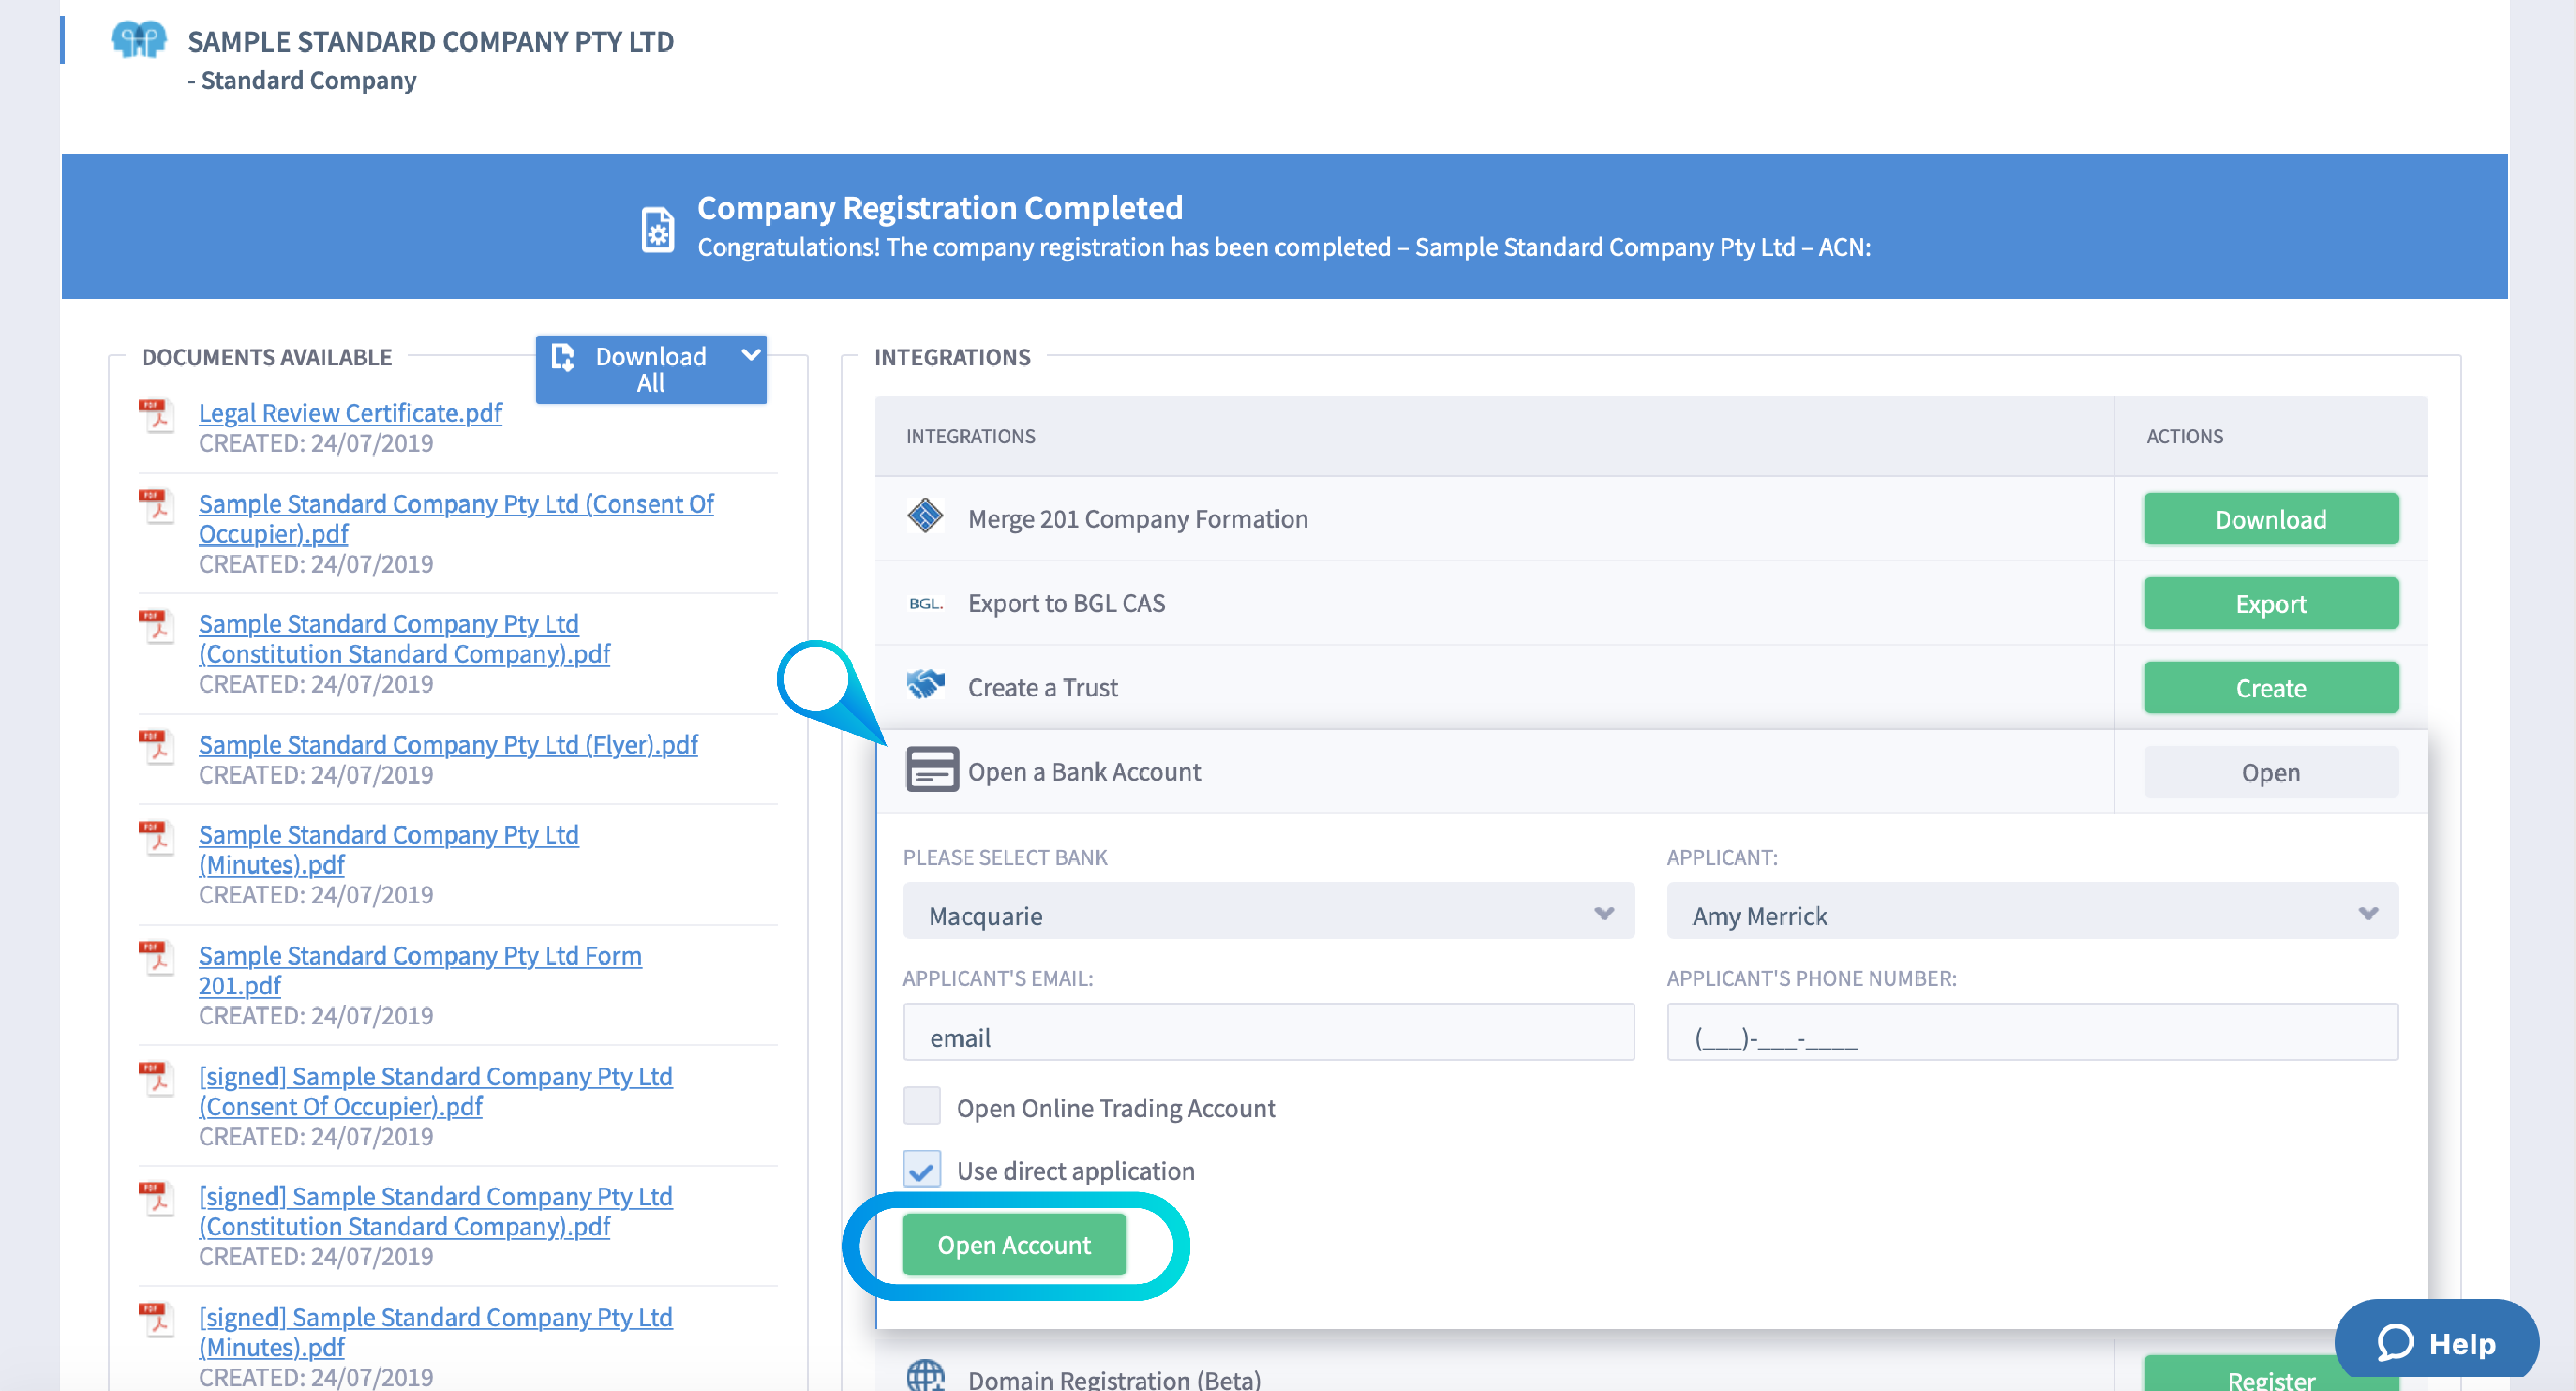Open the [signed] Constitution Standard Company pdf link
This screenshot has height=1391, width=2576.
[435, 1211]
